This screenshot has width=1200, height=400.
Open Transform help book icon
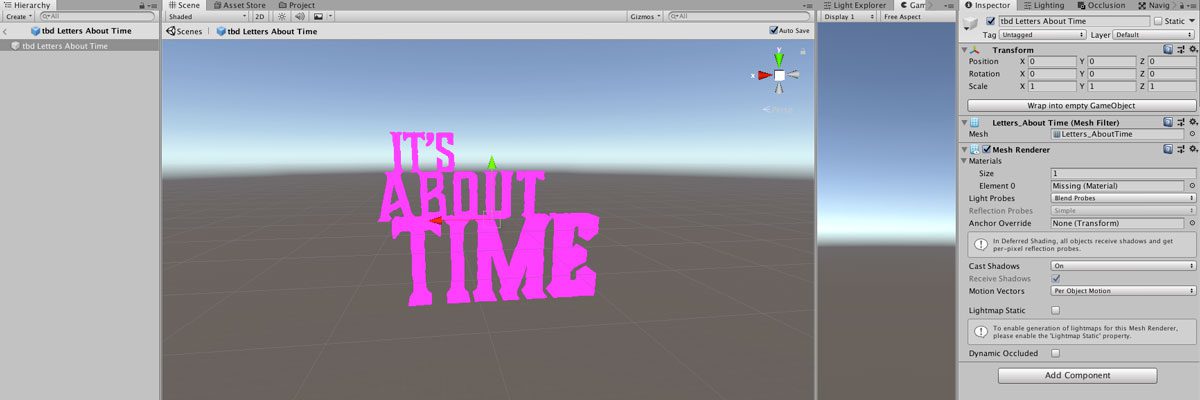coord(1168,50)
